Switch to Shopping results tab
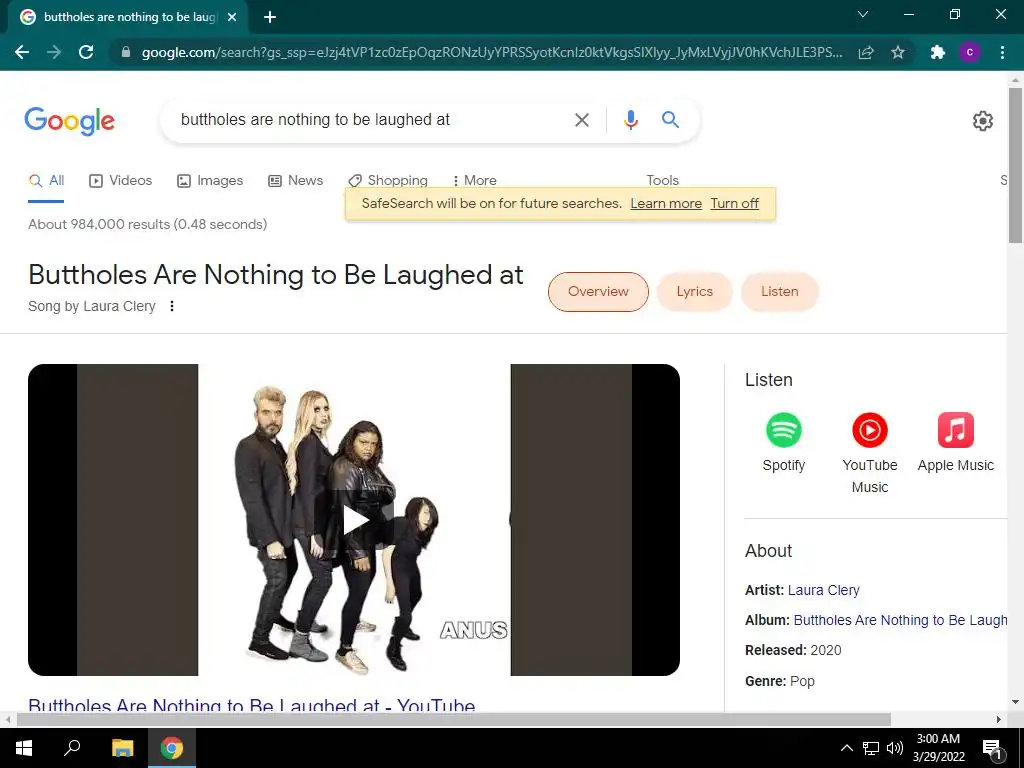Screen dimensions: 1024x768 [388, 181]
